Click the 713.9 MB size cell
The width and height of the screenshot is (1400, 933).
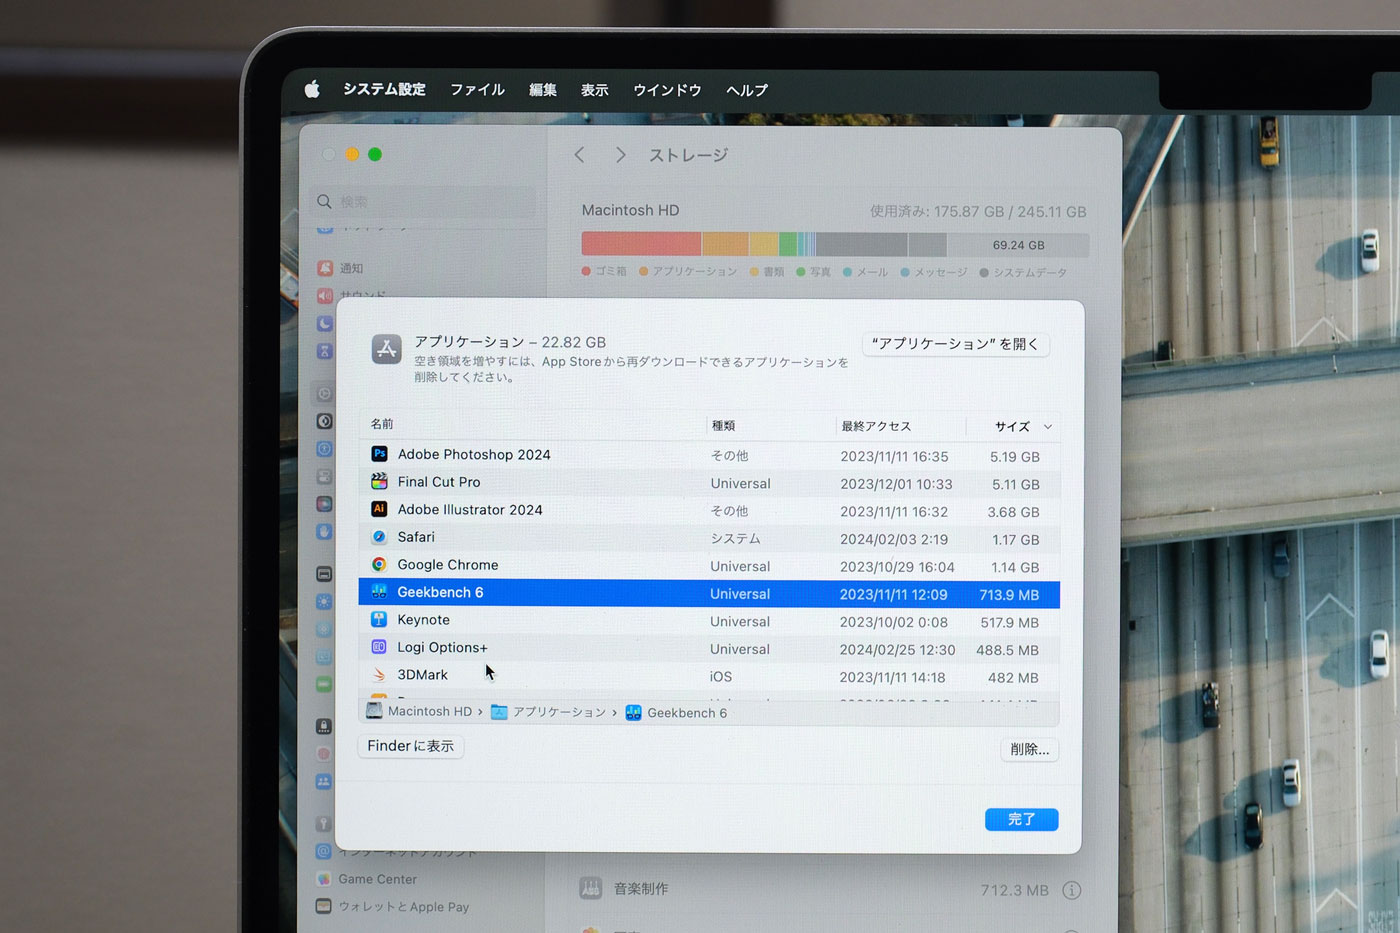[1009, 595]
